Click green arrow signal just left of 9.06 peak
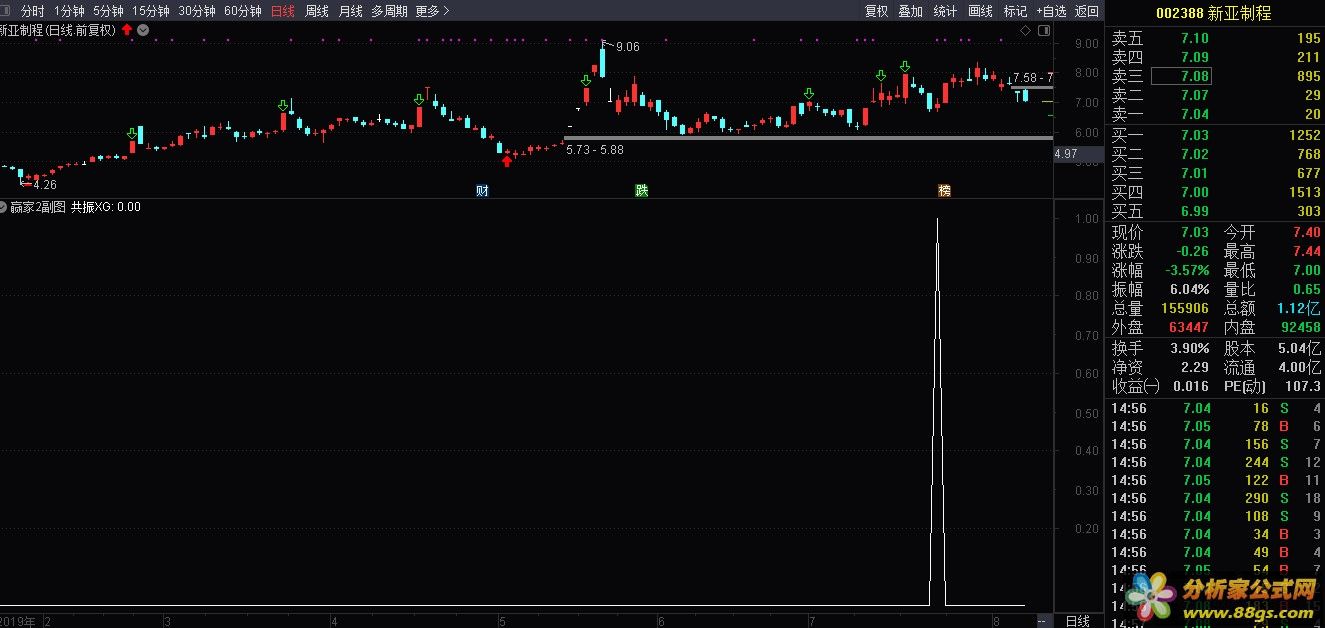This screenshot has height=628, width=1325. (x=586, y=80)
